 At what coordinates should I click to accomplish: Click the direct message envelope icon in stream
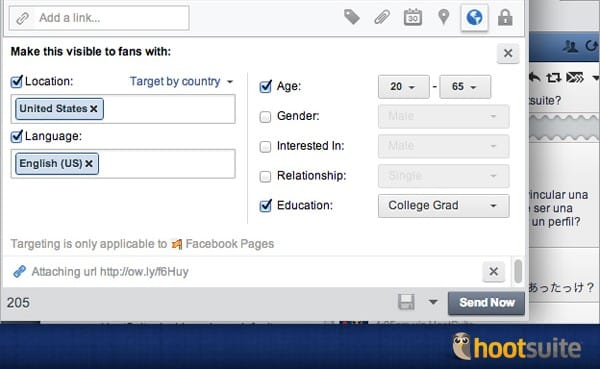(575, 78)
